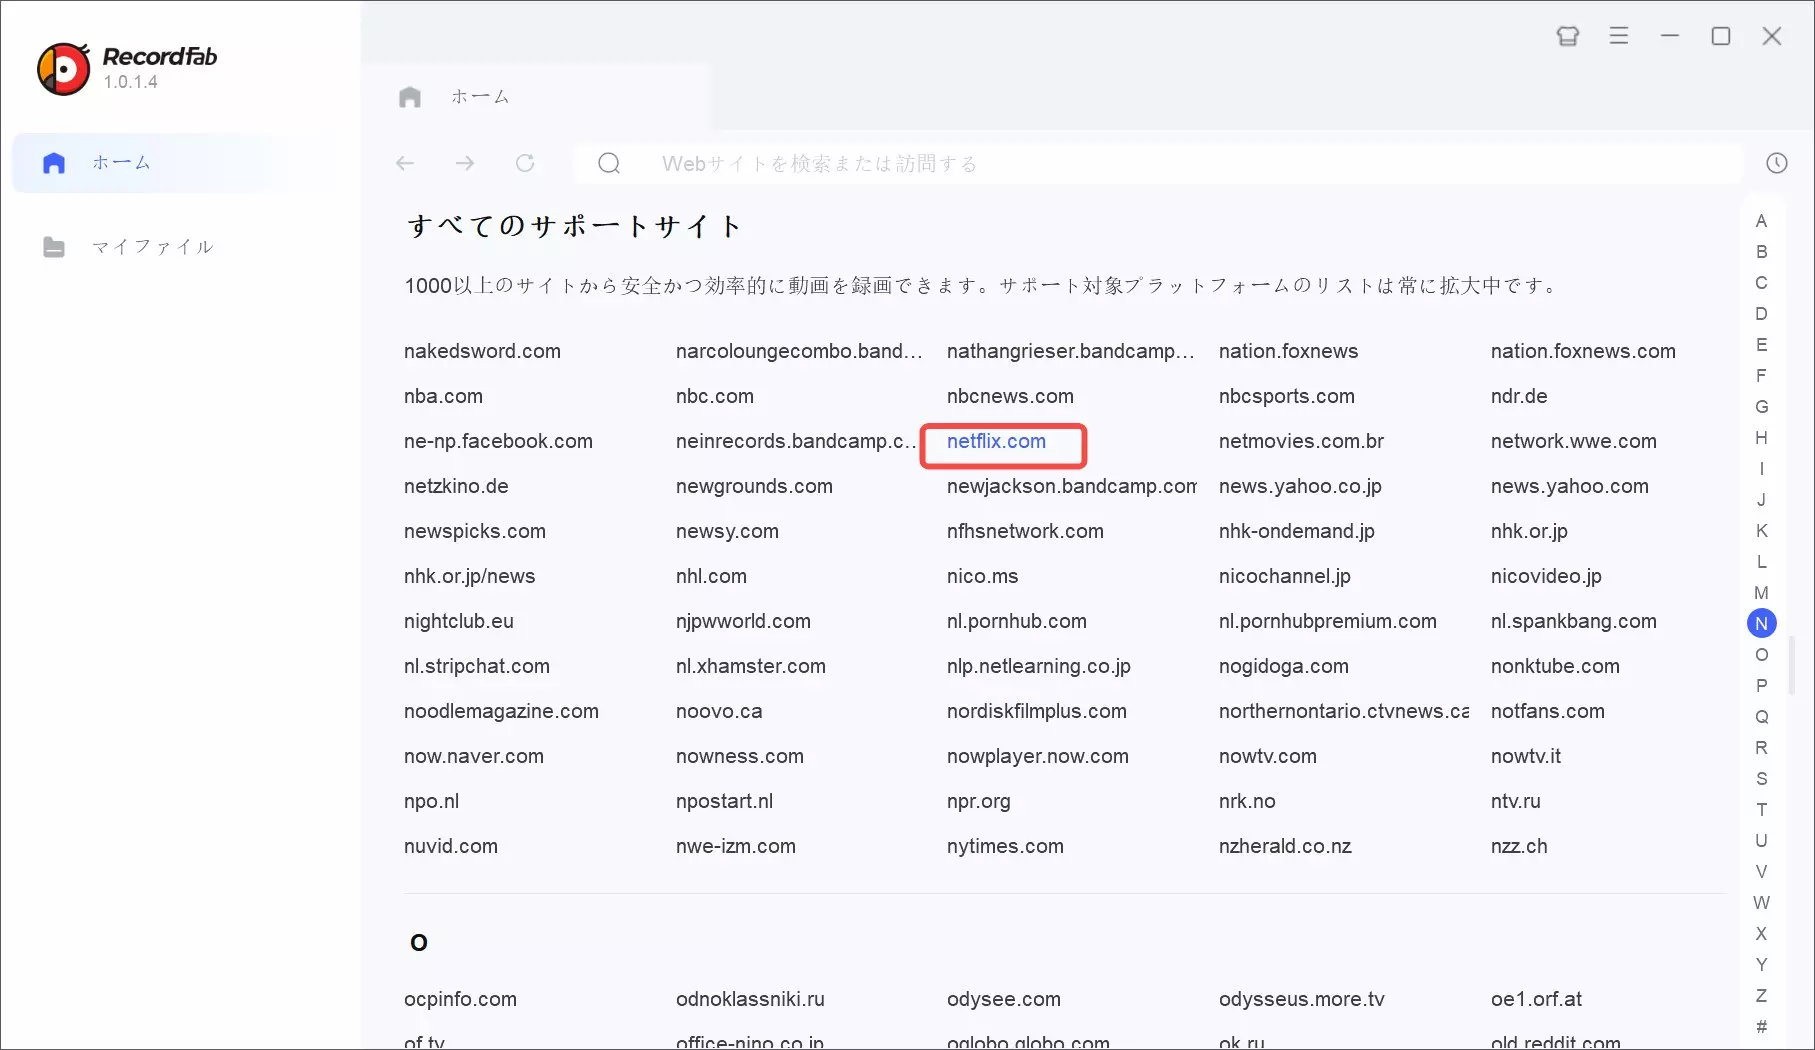Jump to letter S in index

tap(1762, 779)
